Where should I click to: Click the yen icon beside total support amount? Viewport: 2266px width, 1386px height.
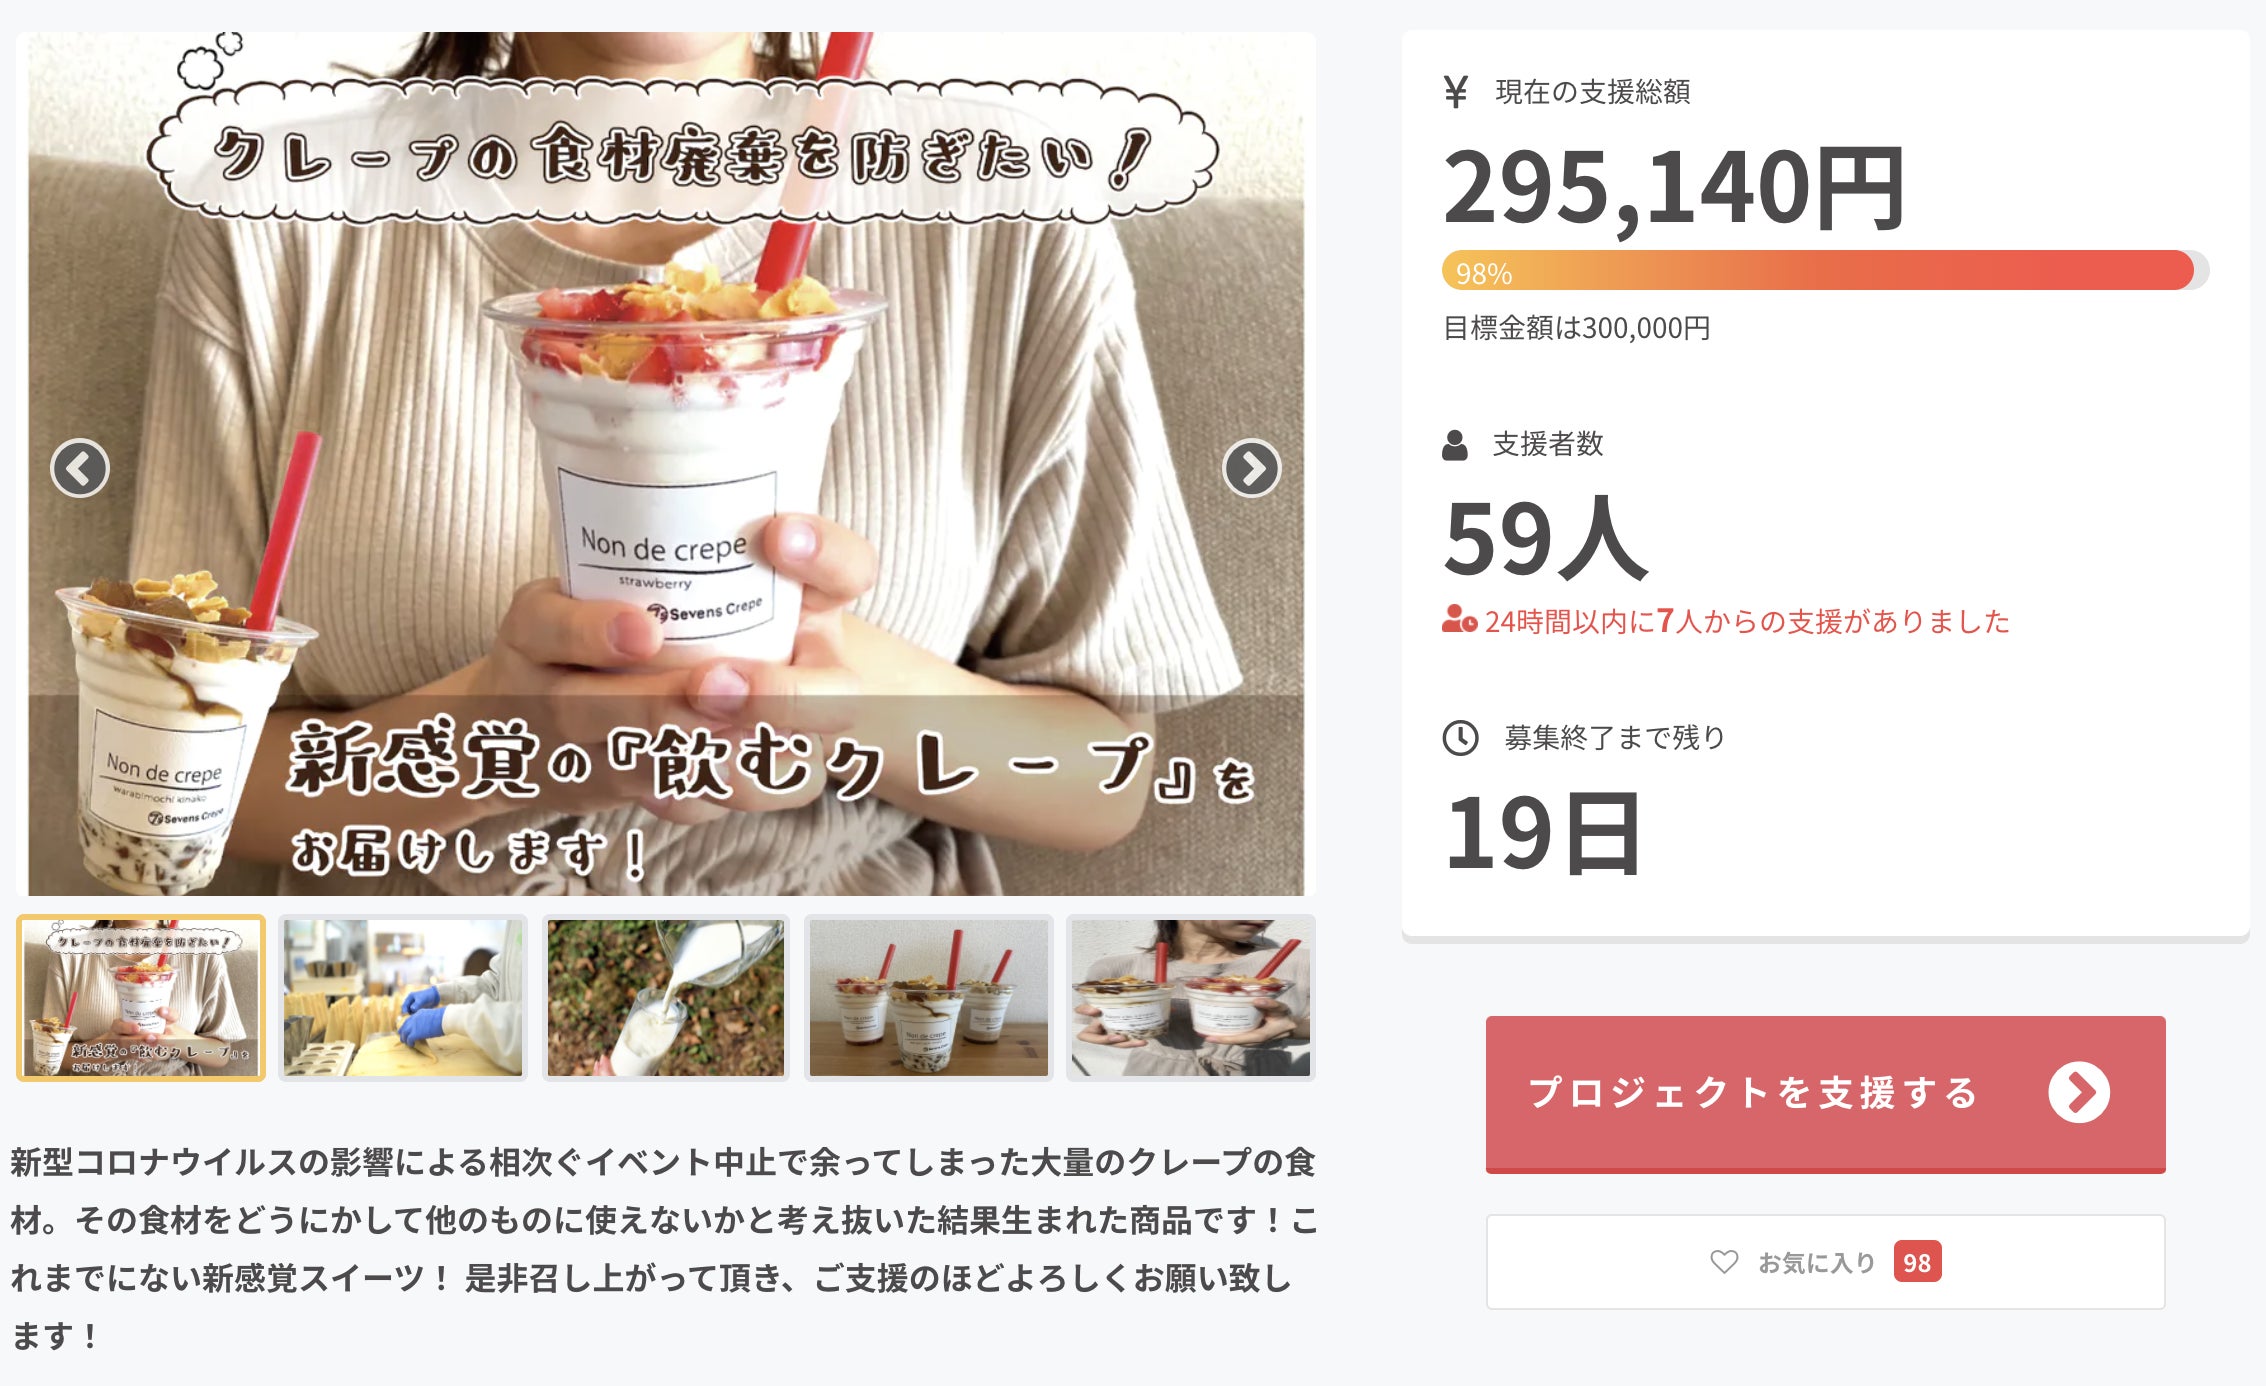(x=1456, y=92)
